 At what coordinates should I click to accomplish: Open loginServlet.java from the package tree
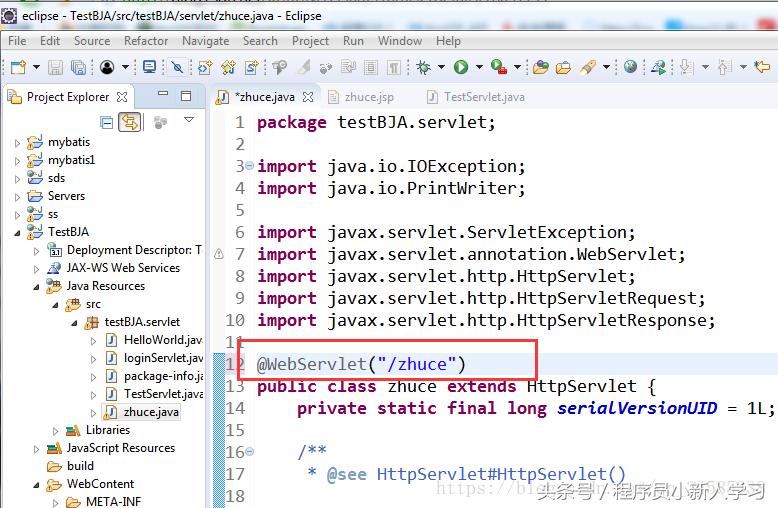pyautogui.click(x=162, y=358)
